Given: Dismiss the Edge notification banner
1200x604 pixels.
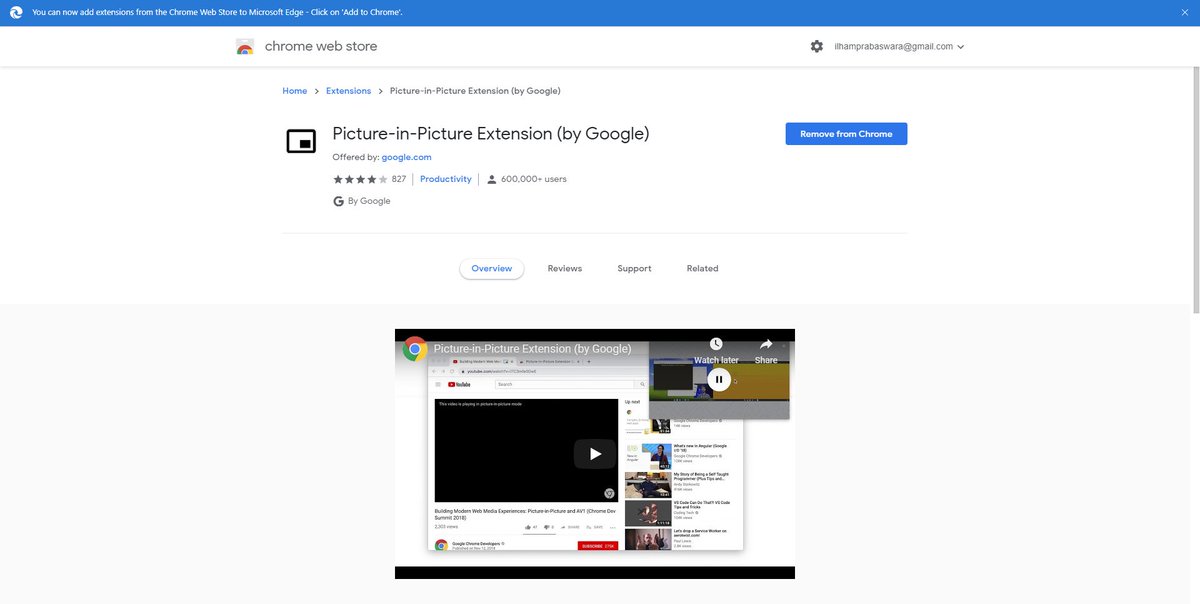Looking at the screenshot, I should pos(1184,12).
